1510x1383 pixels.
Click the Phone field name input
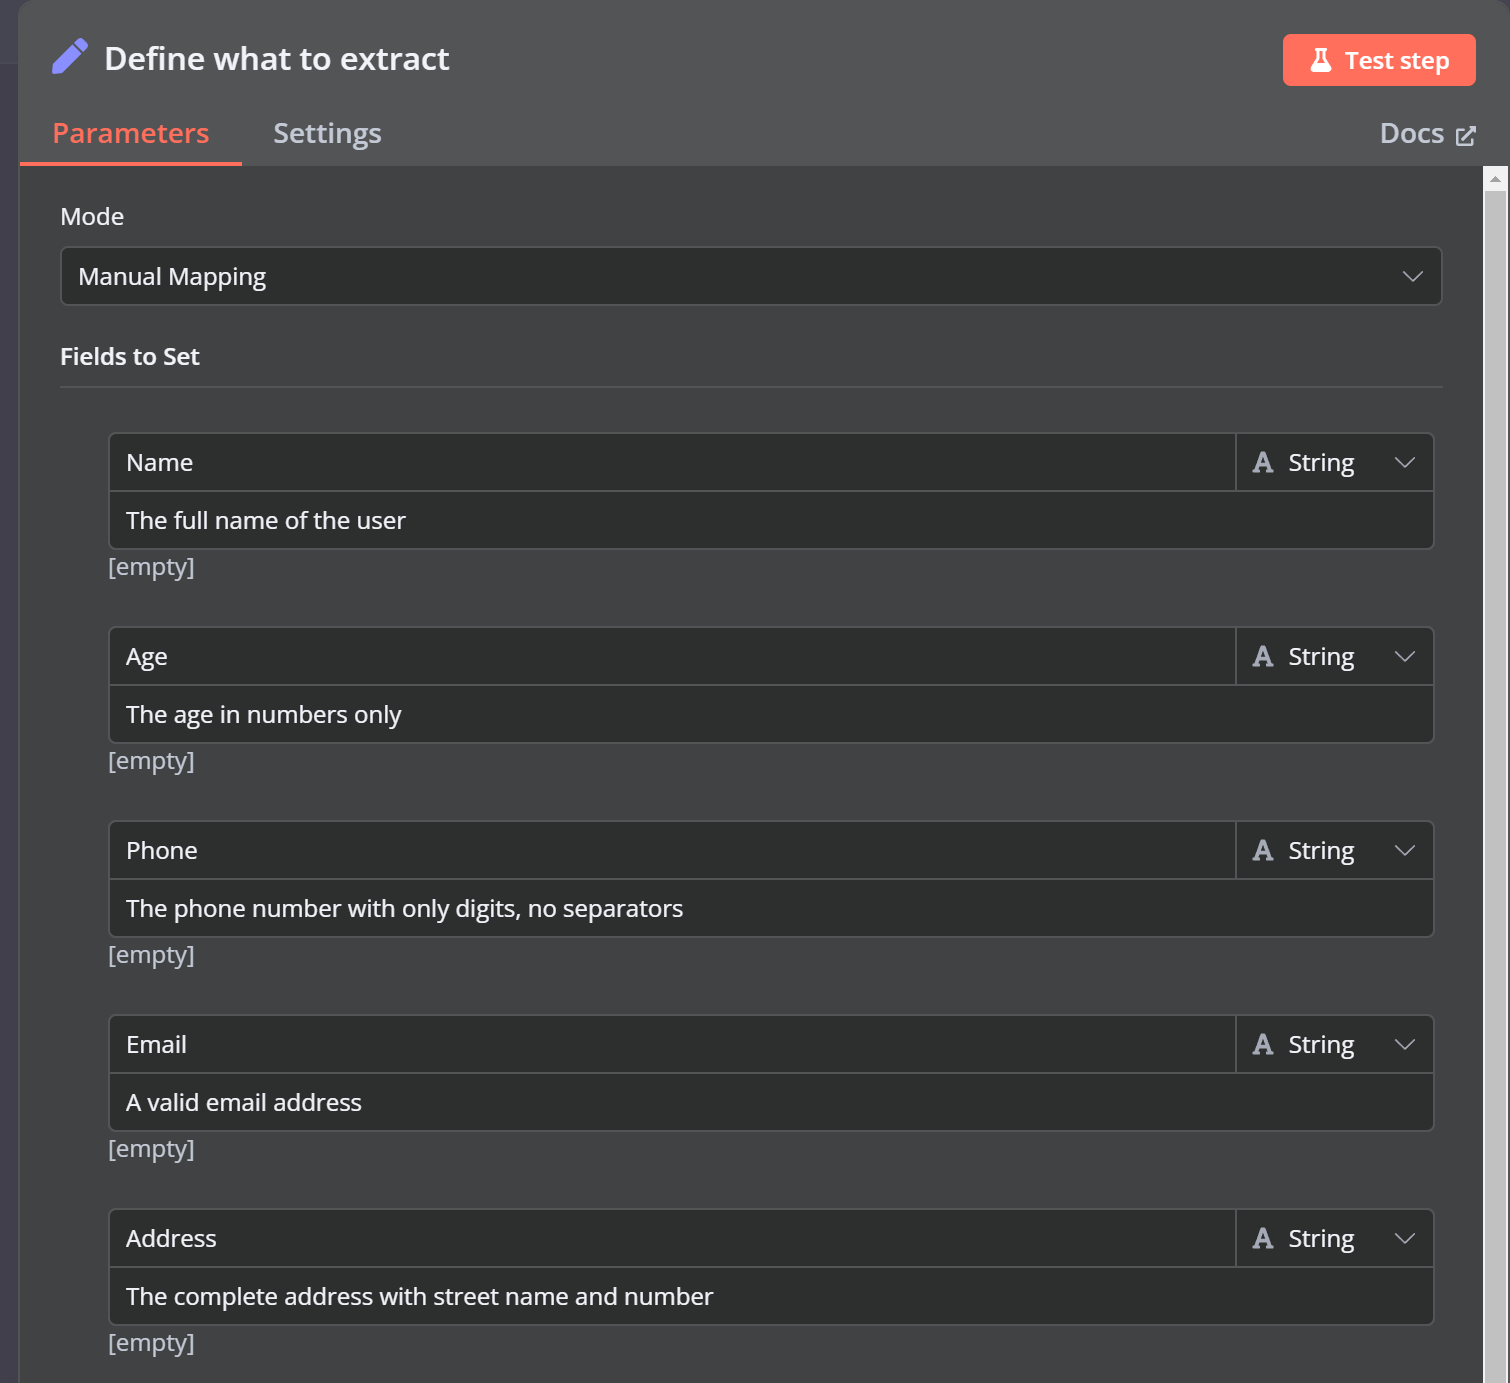672,850
